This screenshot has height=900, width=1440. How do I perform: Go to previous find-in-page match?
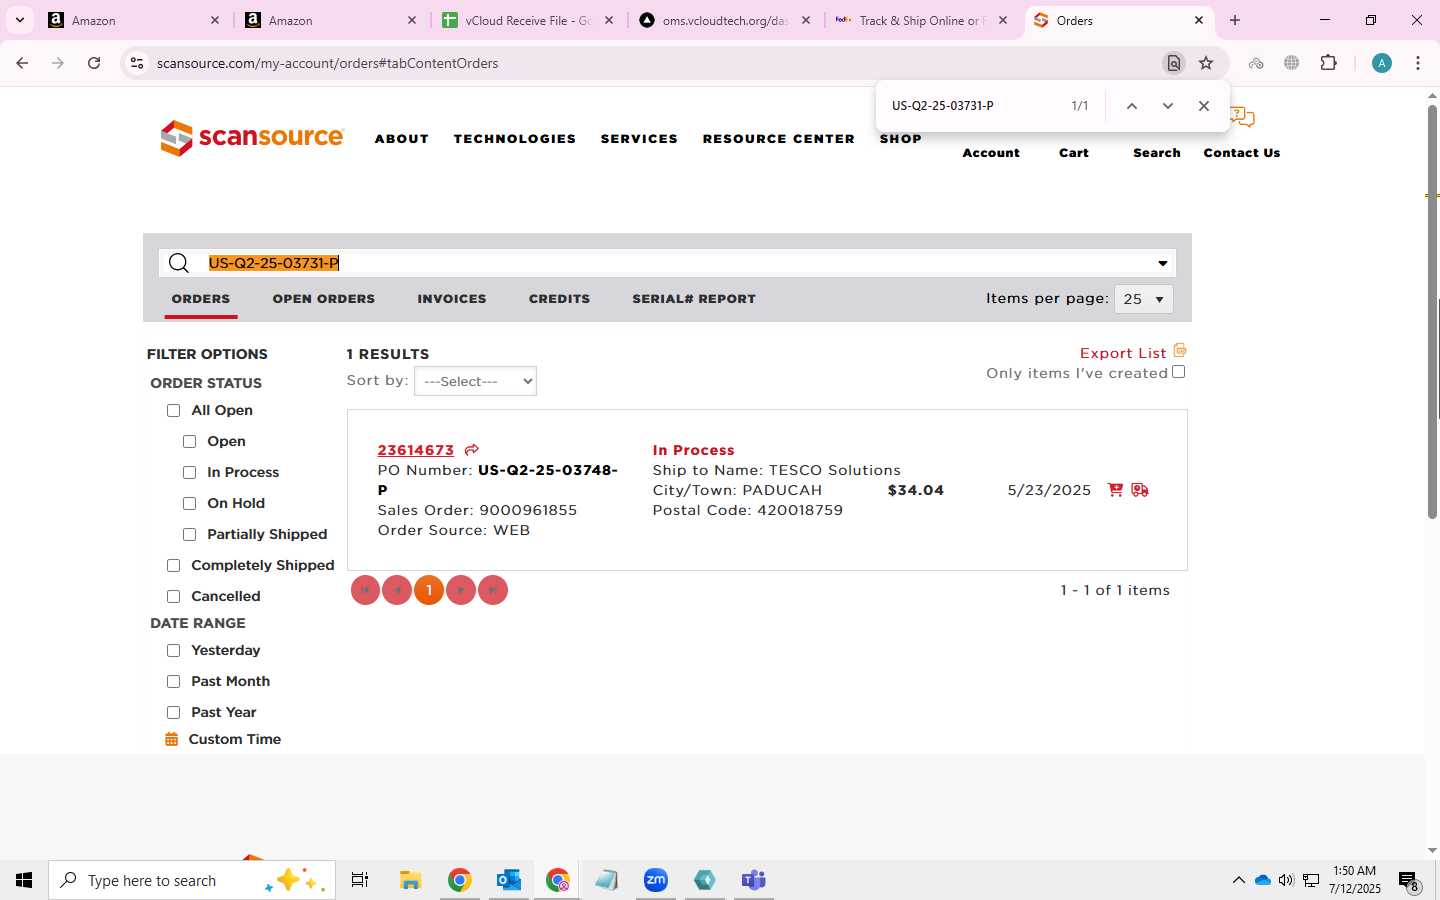1132,106
